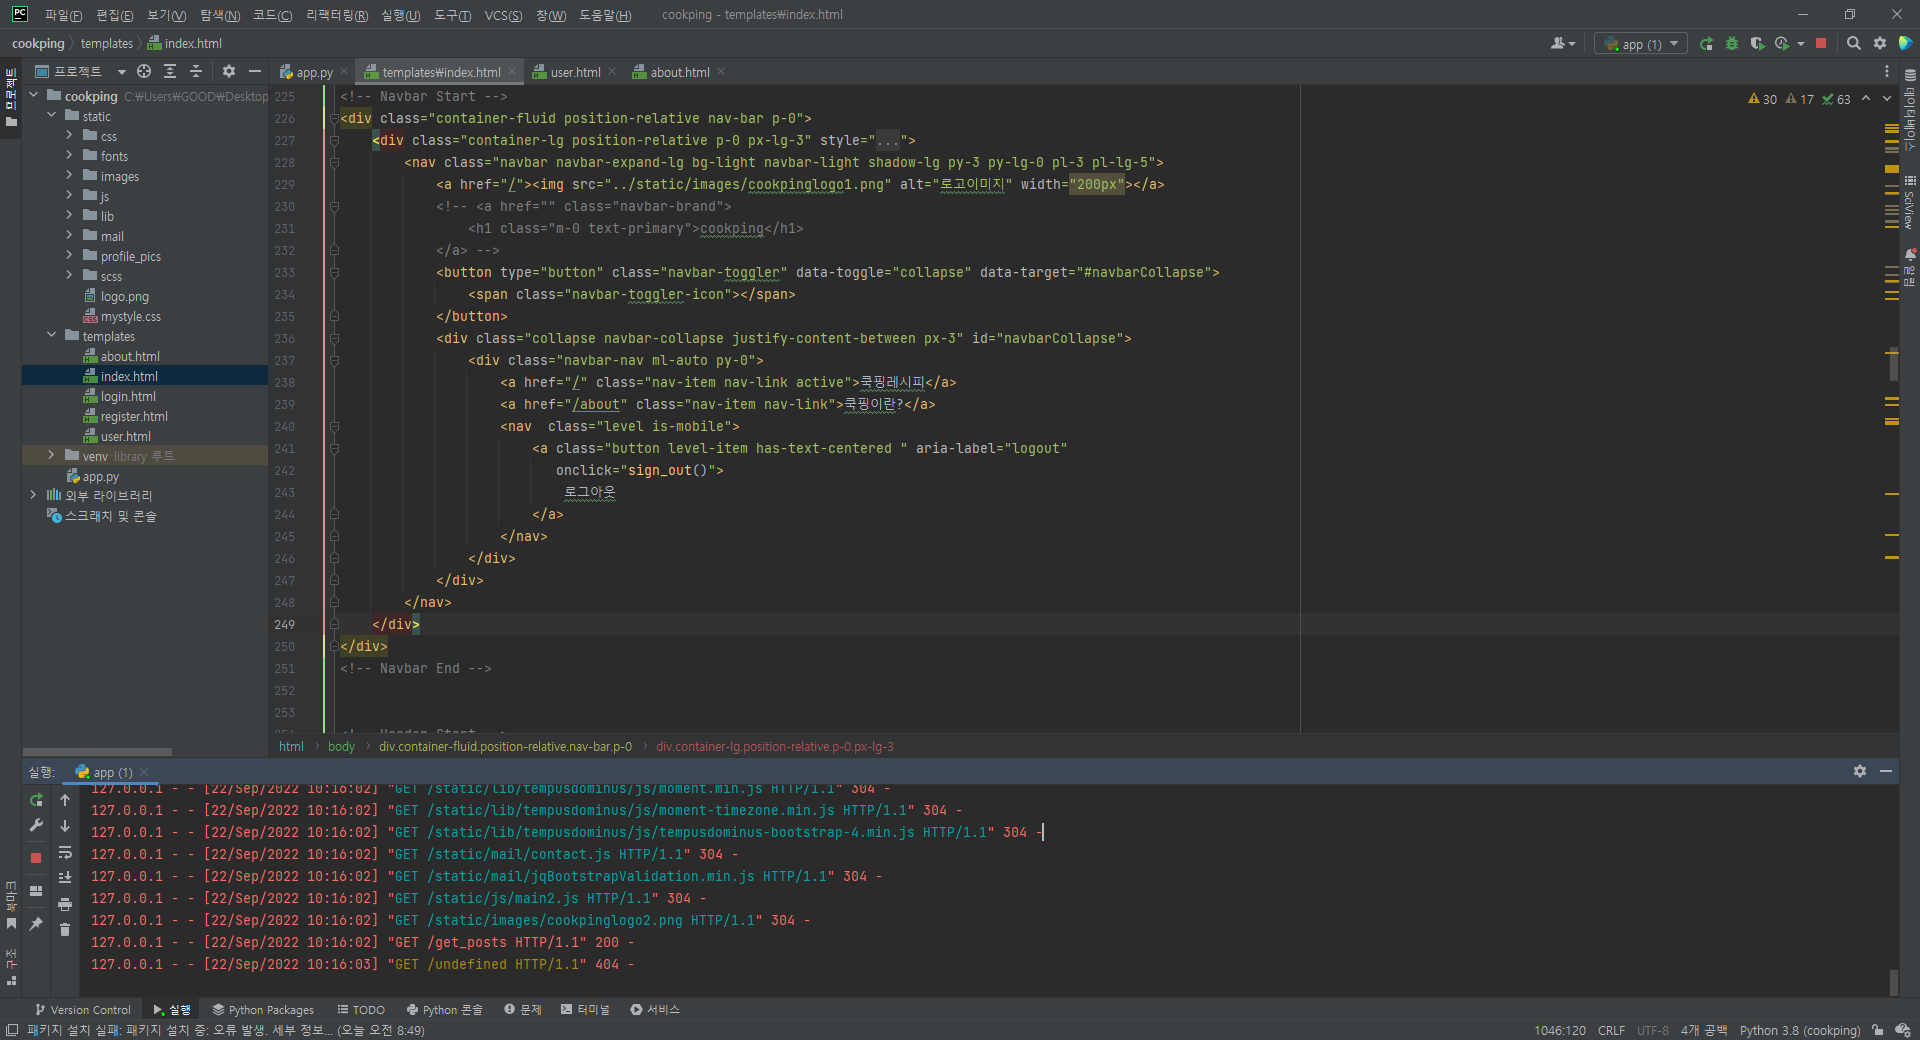1920x1040 pixels.
Task: Switch to the user.html editor tab
Action: (x=574, y=72)
